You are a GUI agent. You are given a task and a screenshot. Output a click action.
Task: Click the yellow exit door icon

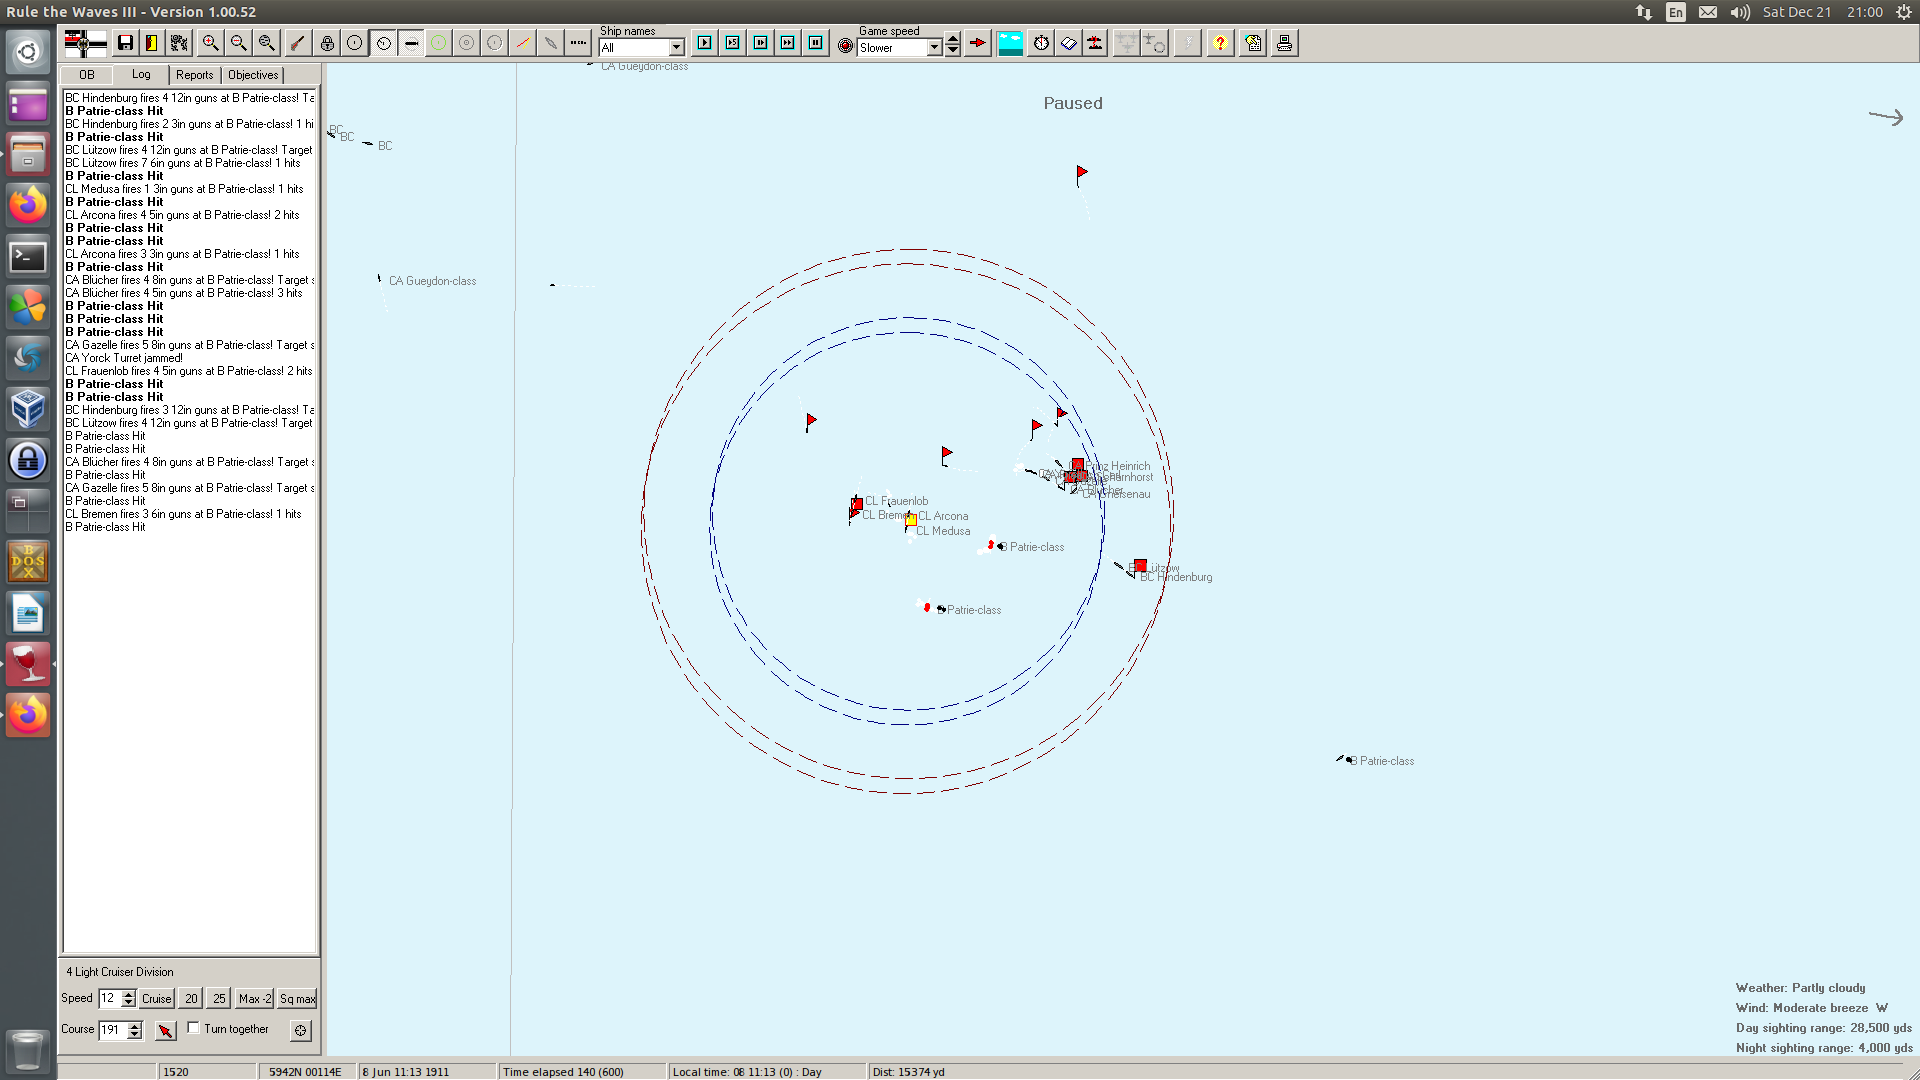(152, 43)
